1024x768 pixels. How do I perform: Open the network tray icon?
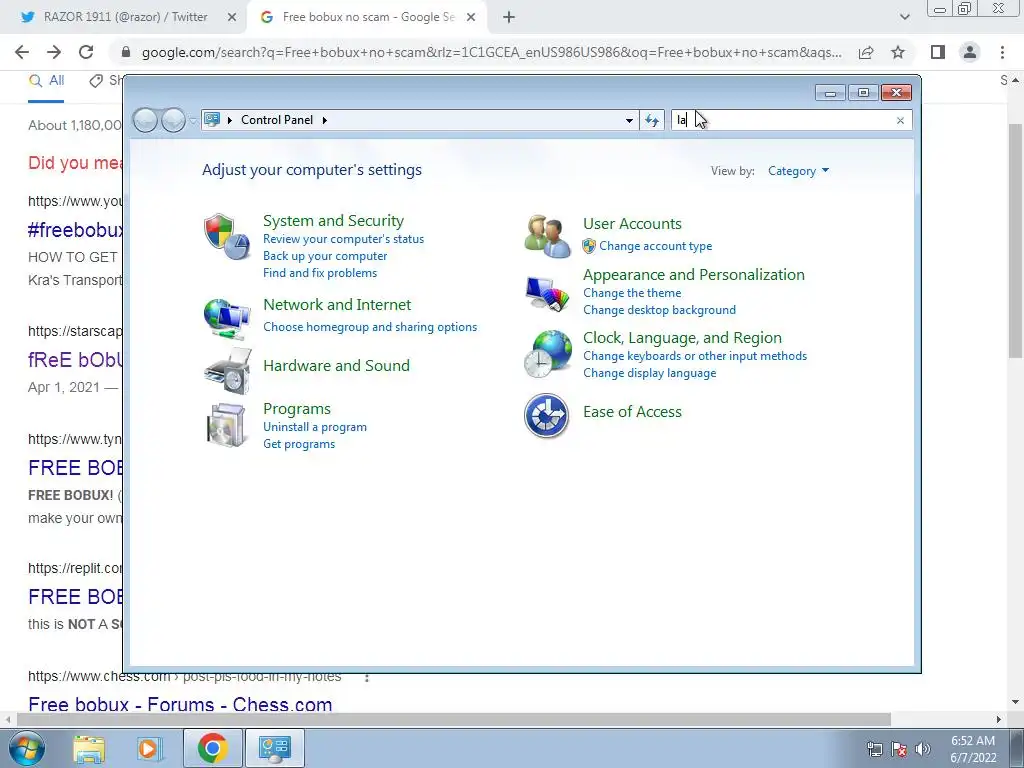[x=874, y=749]
